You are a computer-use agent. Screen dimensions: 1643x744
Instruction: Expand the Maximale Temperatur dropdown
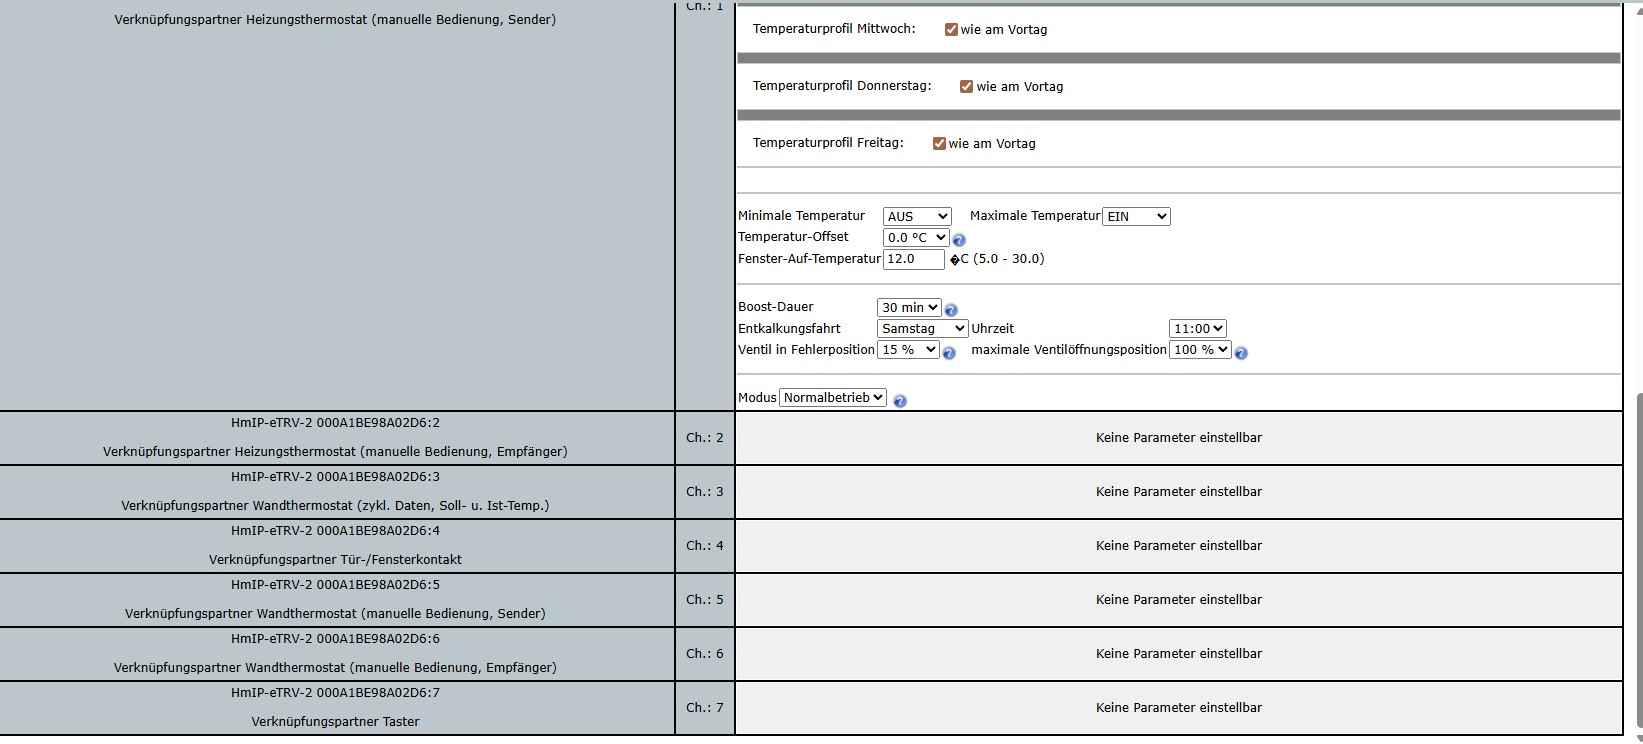(x=1136, y=217)
